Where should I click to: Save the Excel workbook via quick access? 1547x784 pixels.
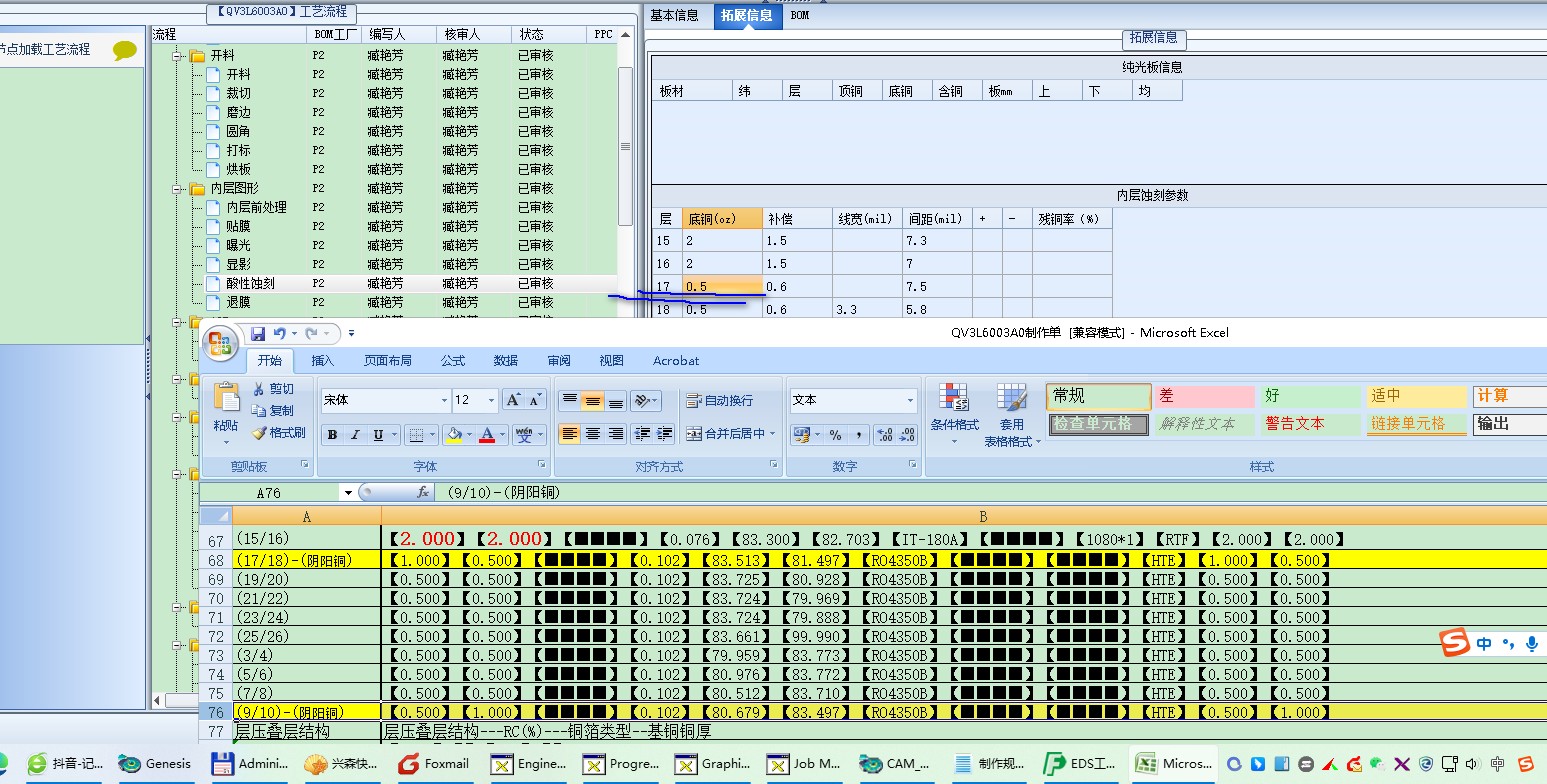[258, 333]
